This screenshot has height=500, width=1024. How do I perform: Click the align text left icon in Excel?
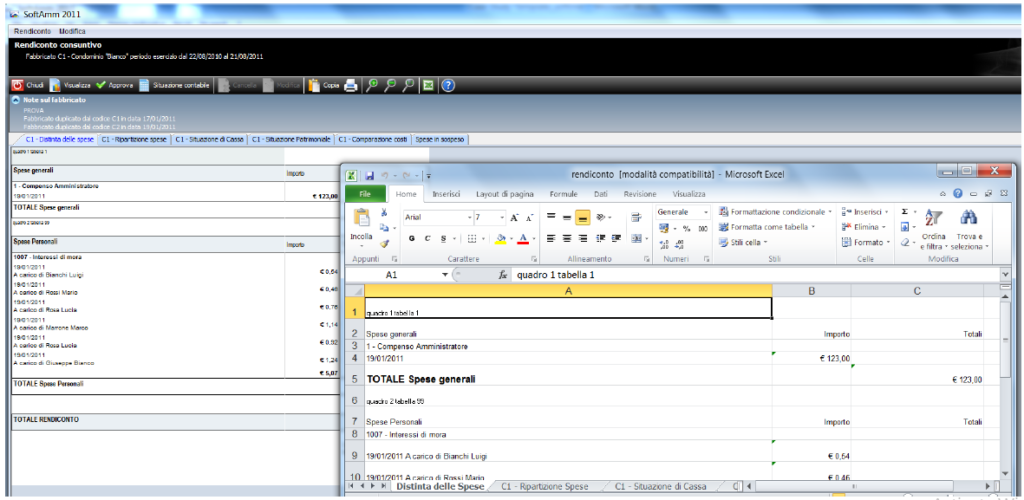point(551,238)
